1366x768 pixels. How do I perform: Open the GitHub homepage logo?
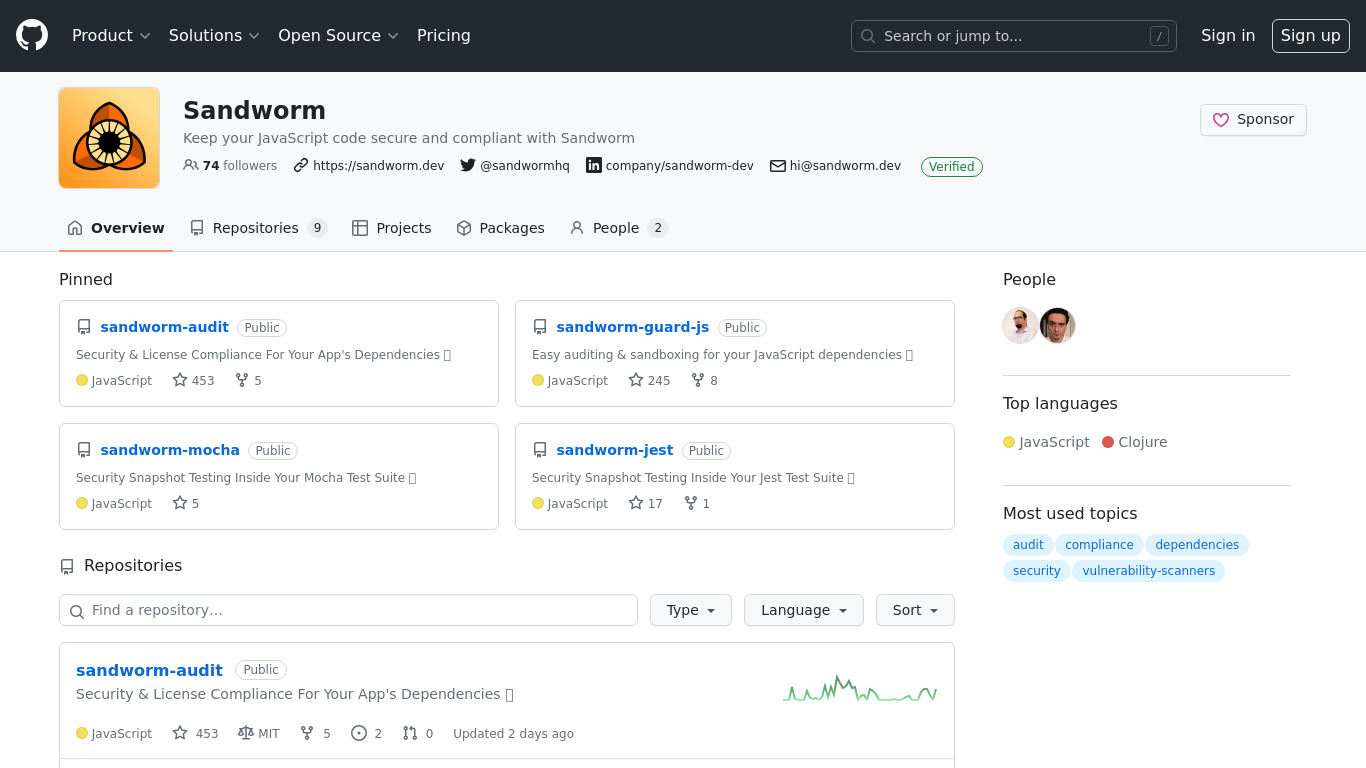tap(32, 35)
